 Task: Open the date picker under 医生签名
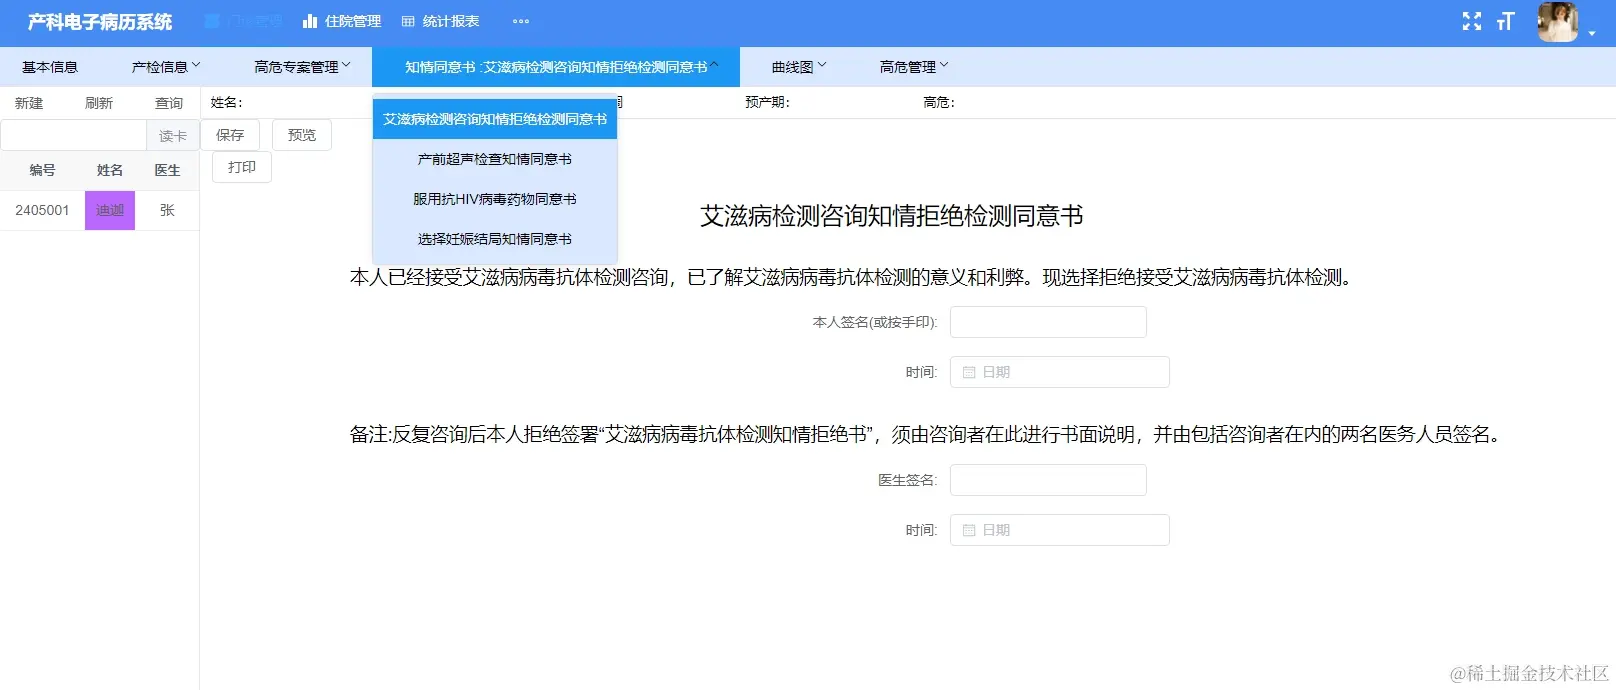pyautogui.click(x=1060, y=530)
